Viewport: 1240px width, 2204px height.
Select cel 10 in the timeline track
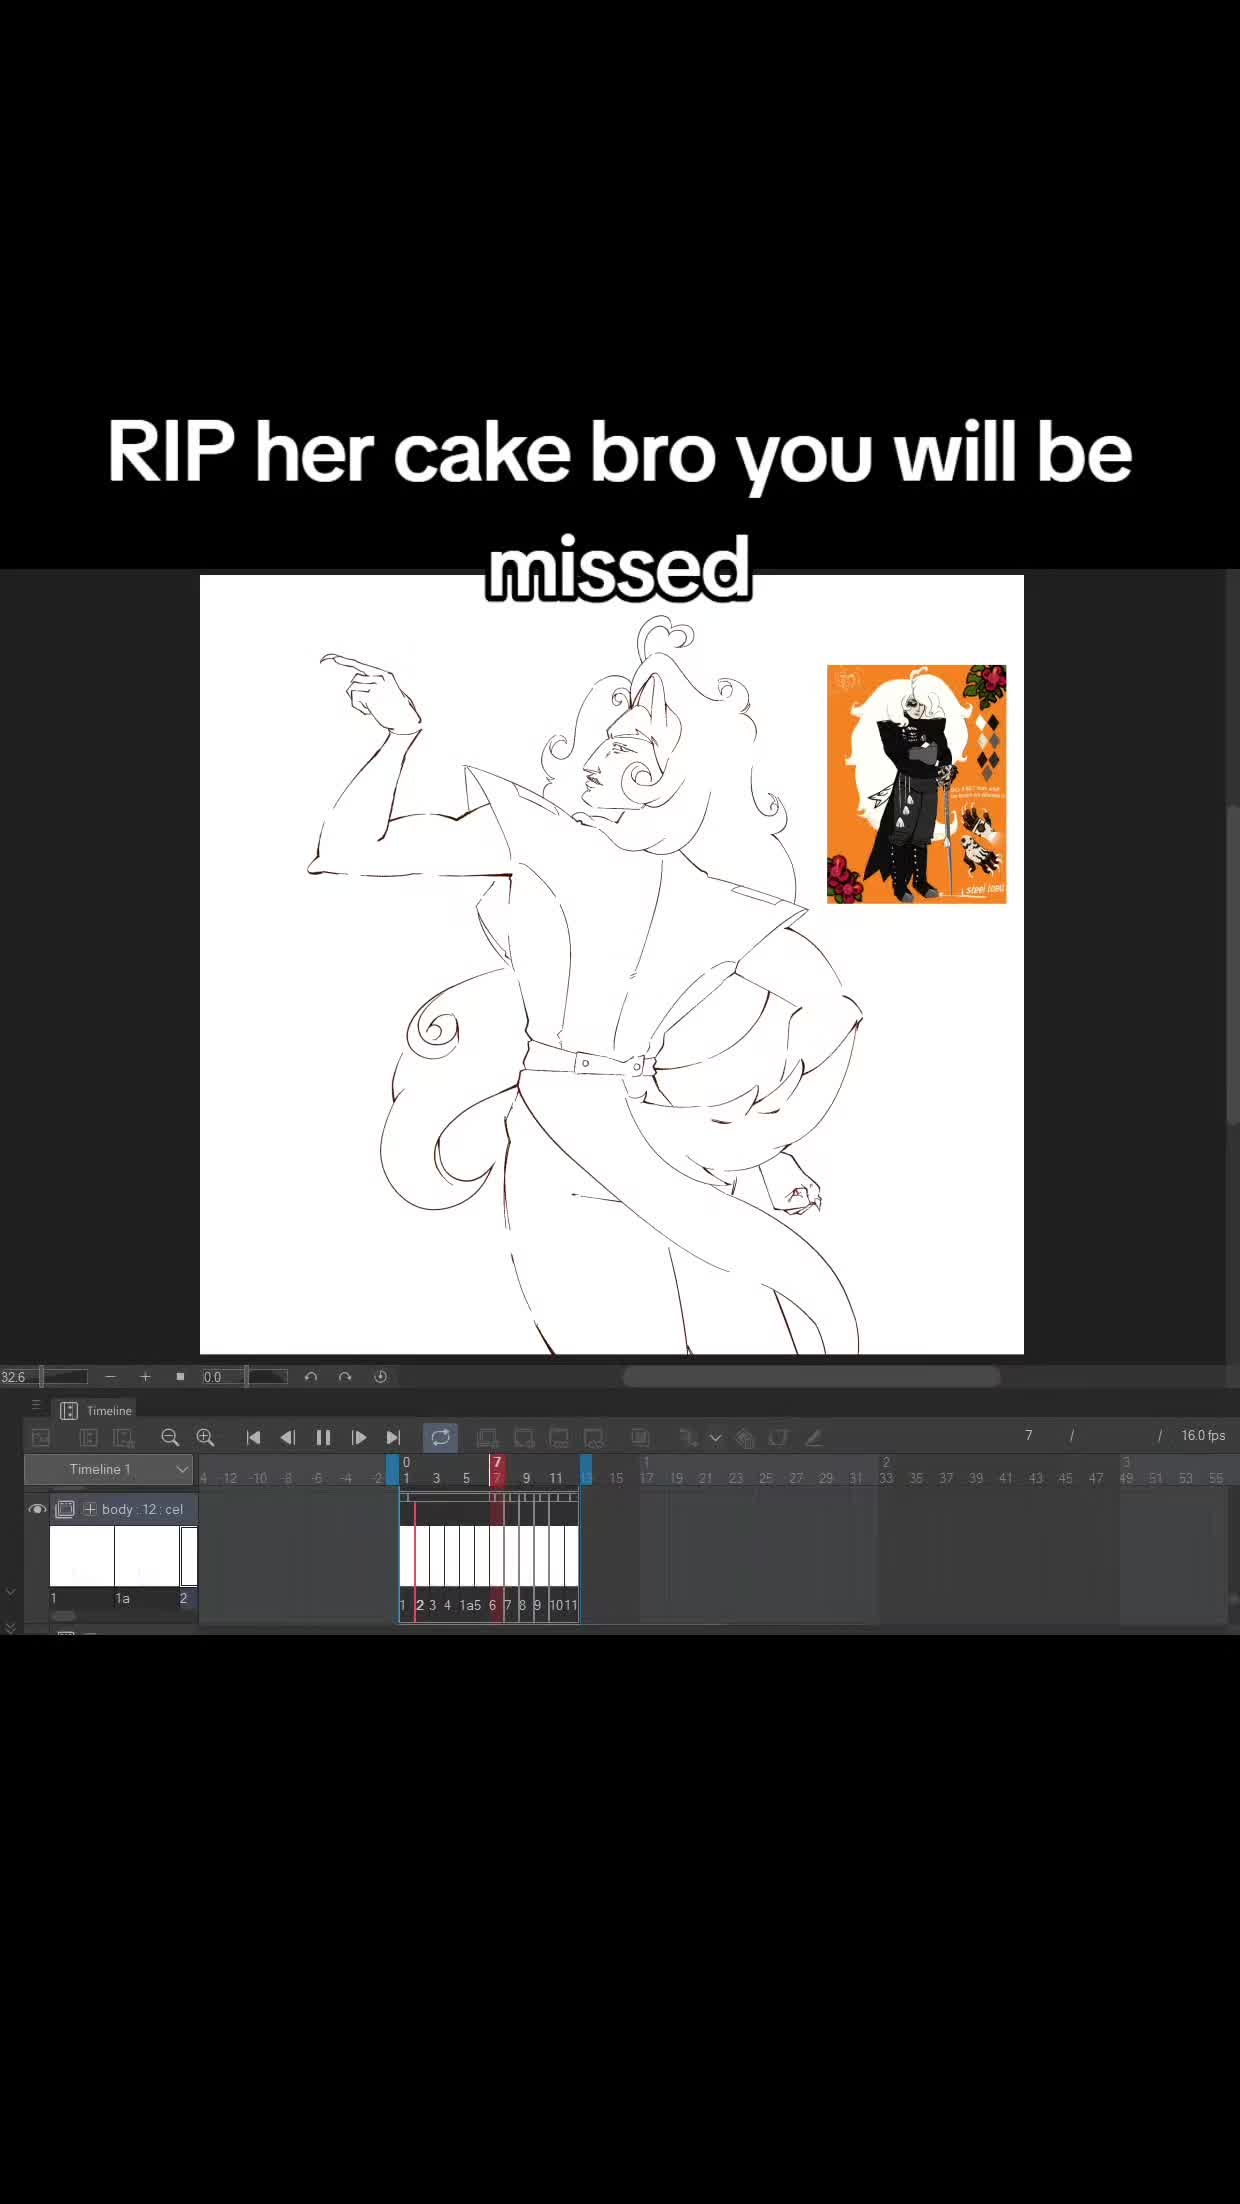pyautogui.click(x=556, y=1556)
